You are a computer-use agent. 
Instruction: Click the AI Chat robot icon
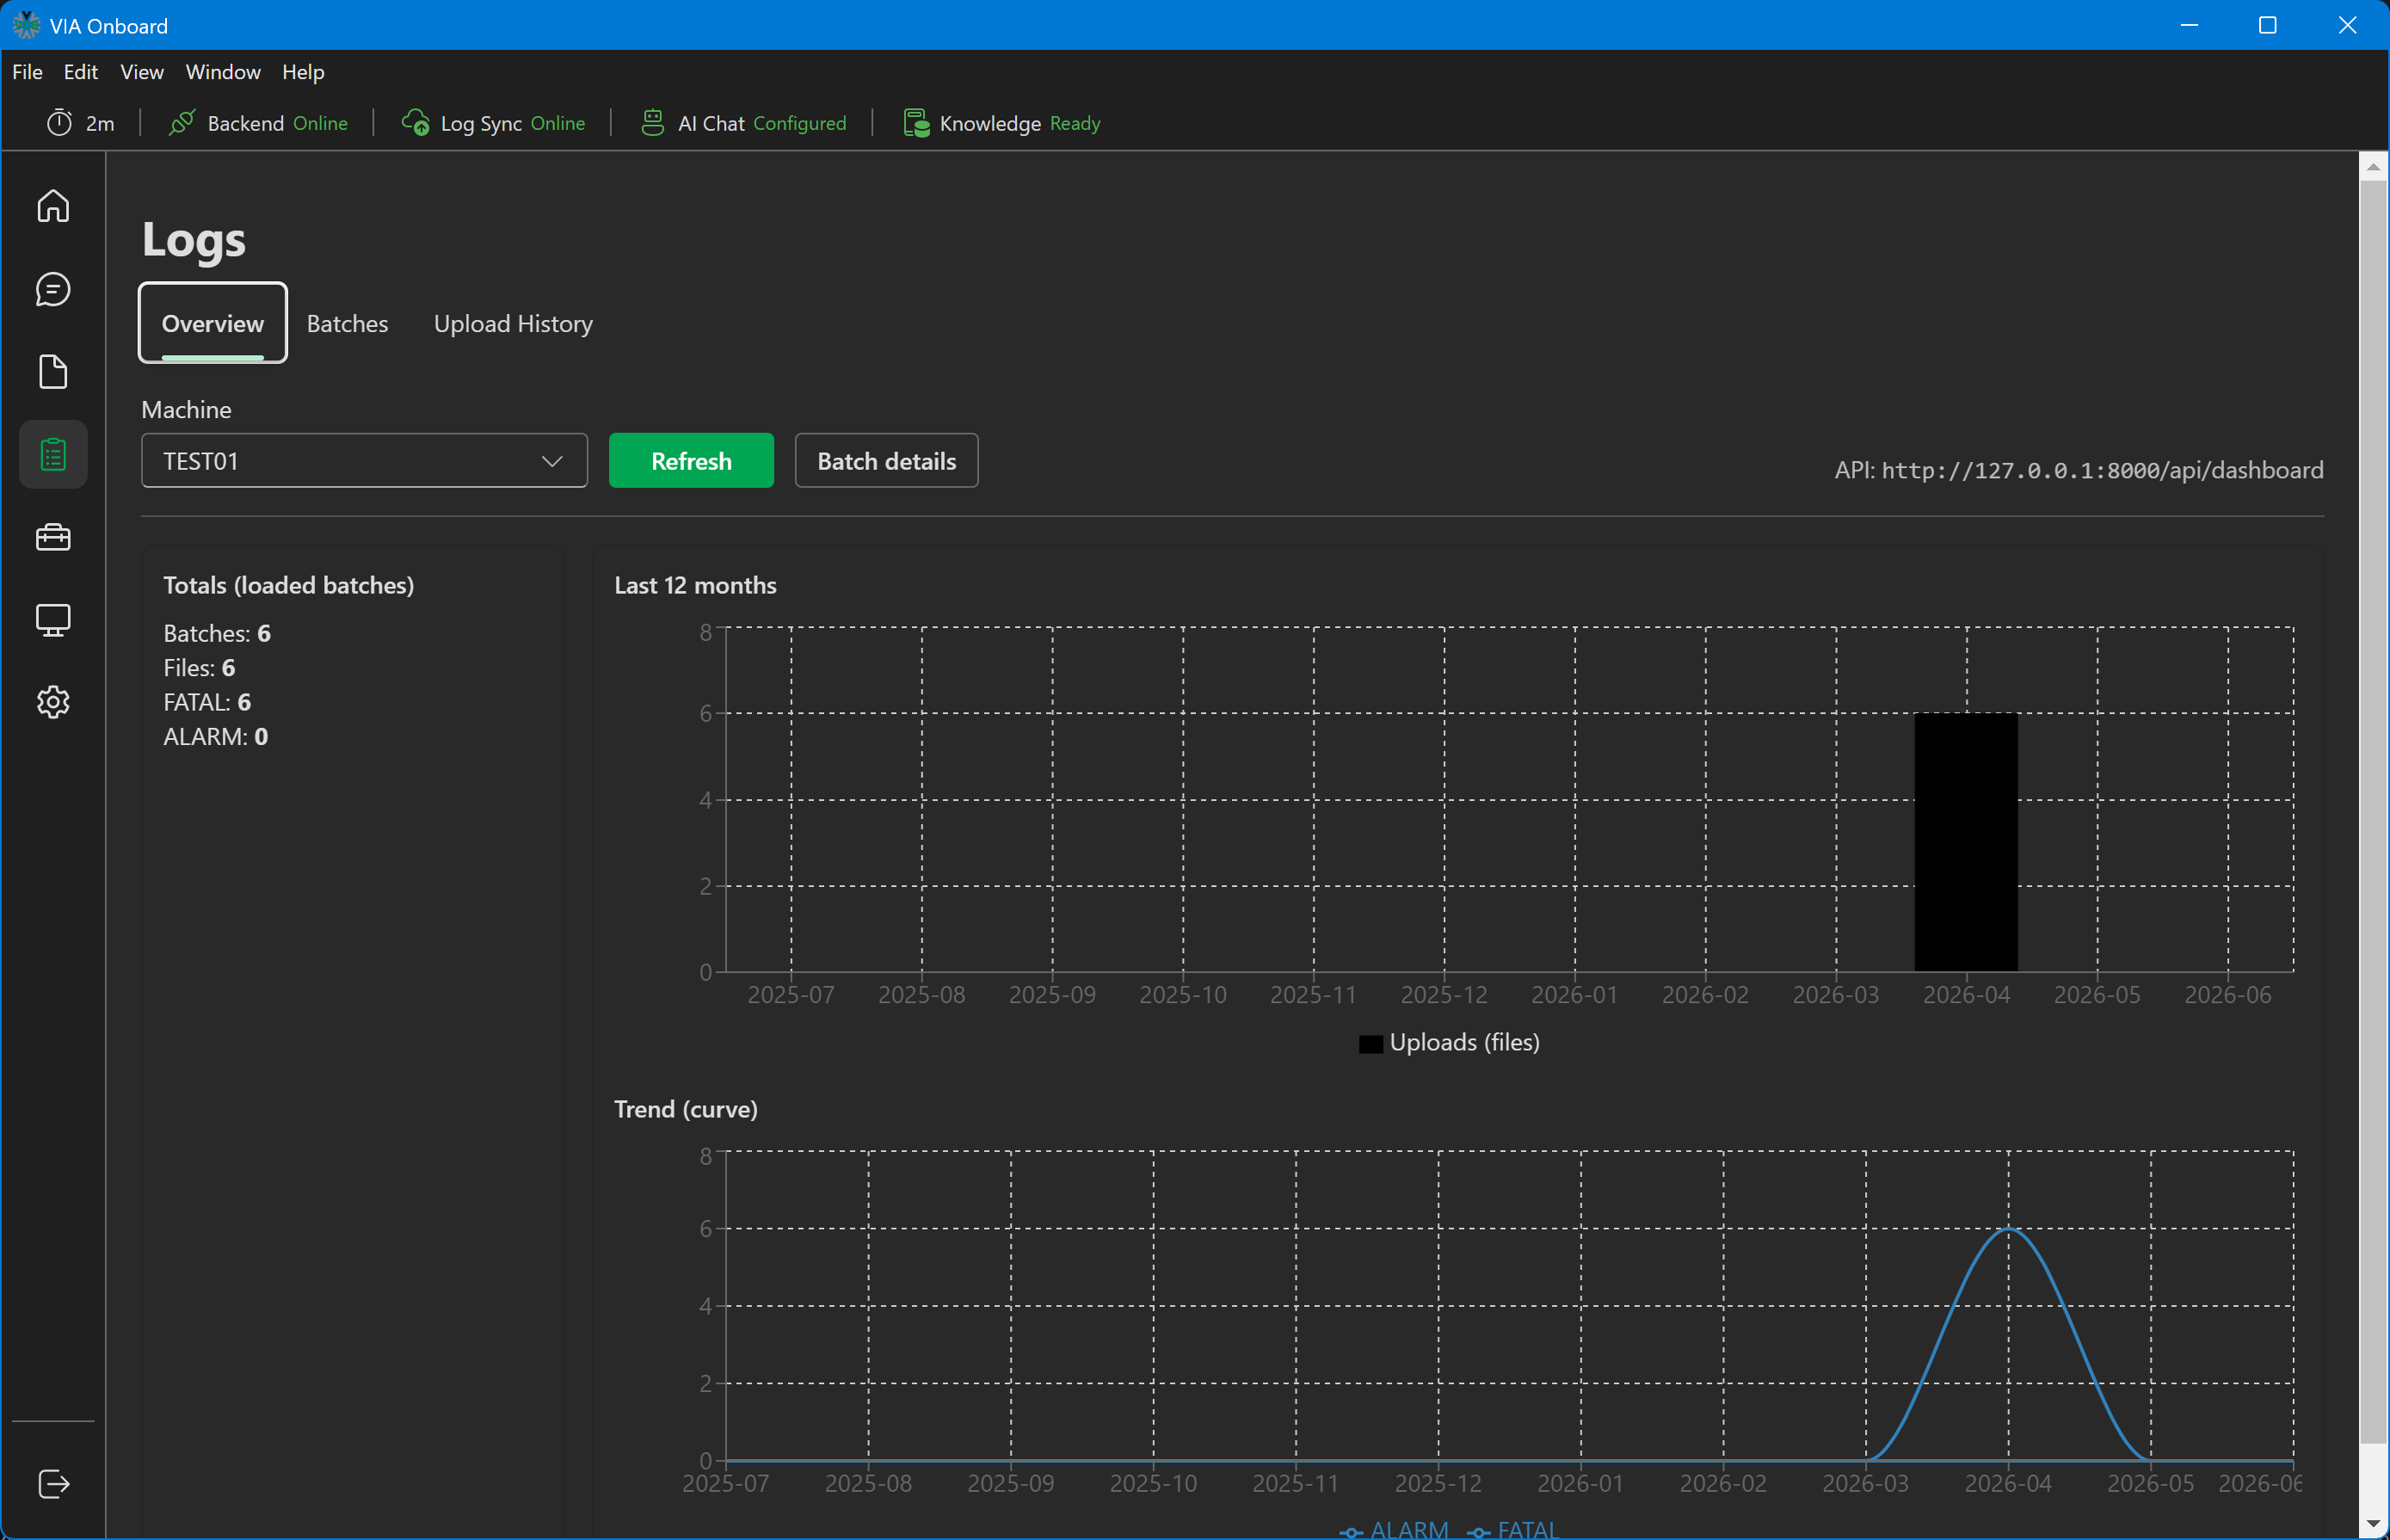[653, 123]
